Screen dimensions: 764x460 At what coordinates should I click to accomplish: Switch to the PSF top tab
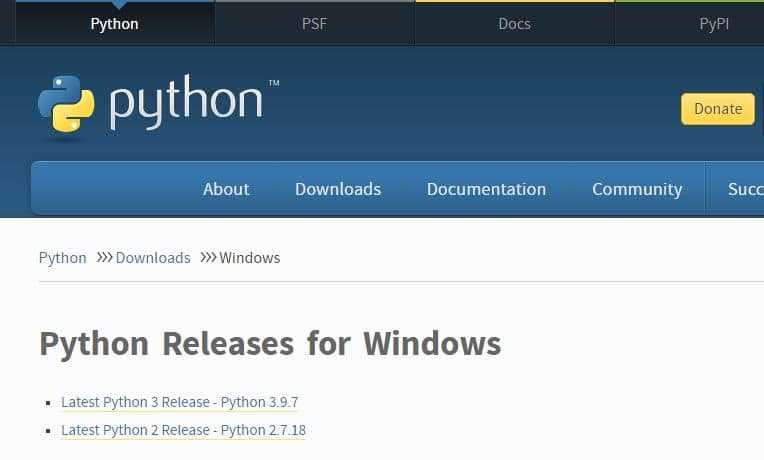314,23
